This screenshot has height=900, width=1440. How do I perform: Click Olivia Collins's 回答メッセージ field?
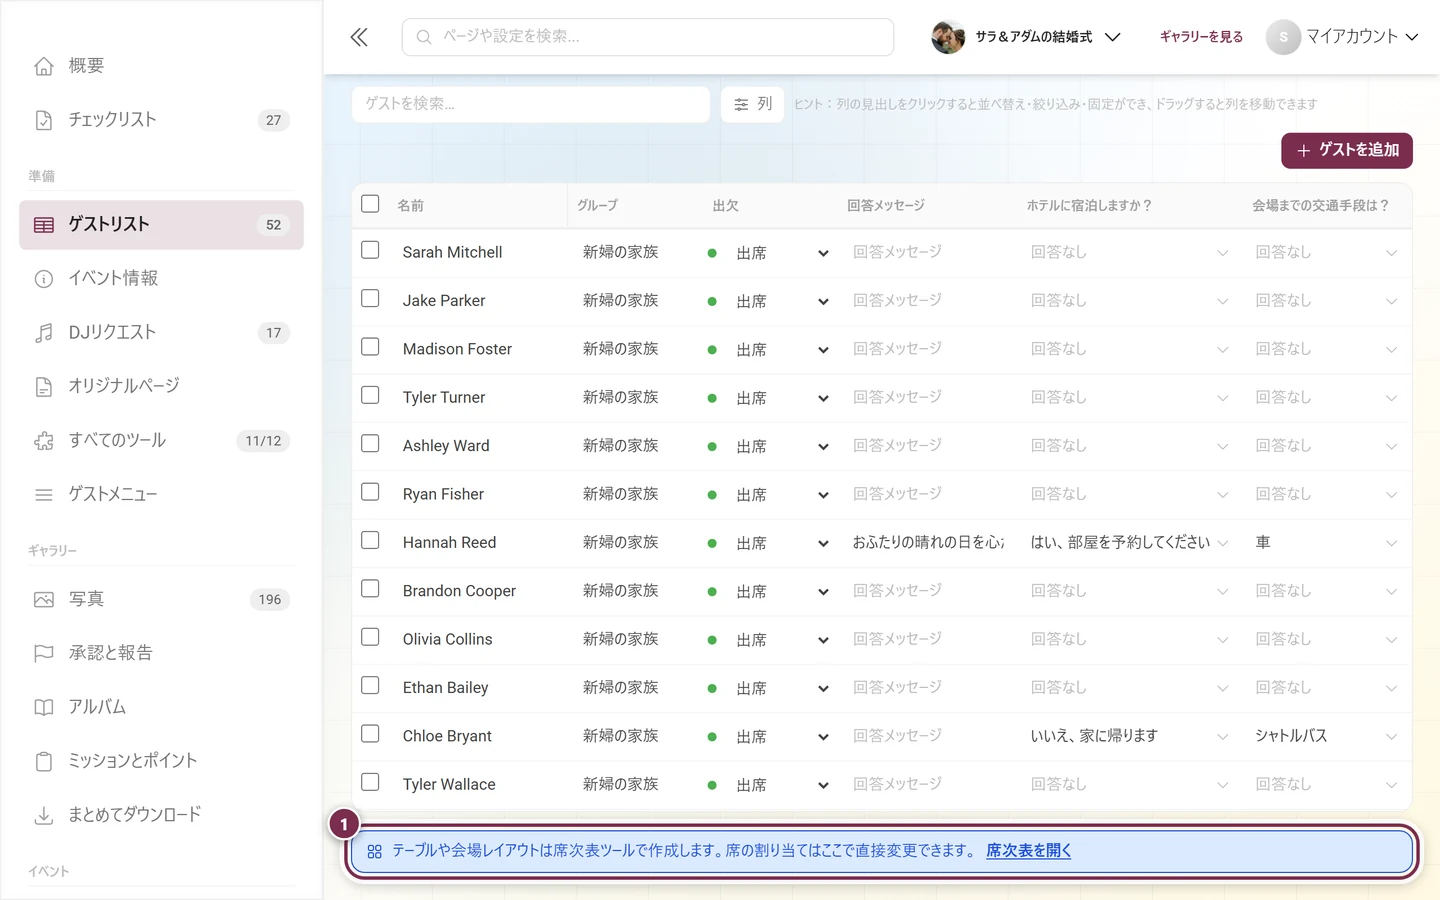928,639
